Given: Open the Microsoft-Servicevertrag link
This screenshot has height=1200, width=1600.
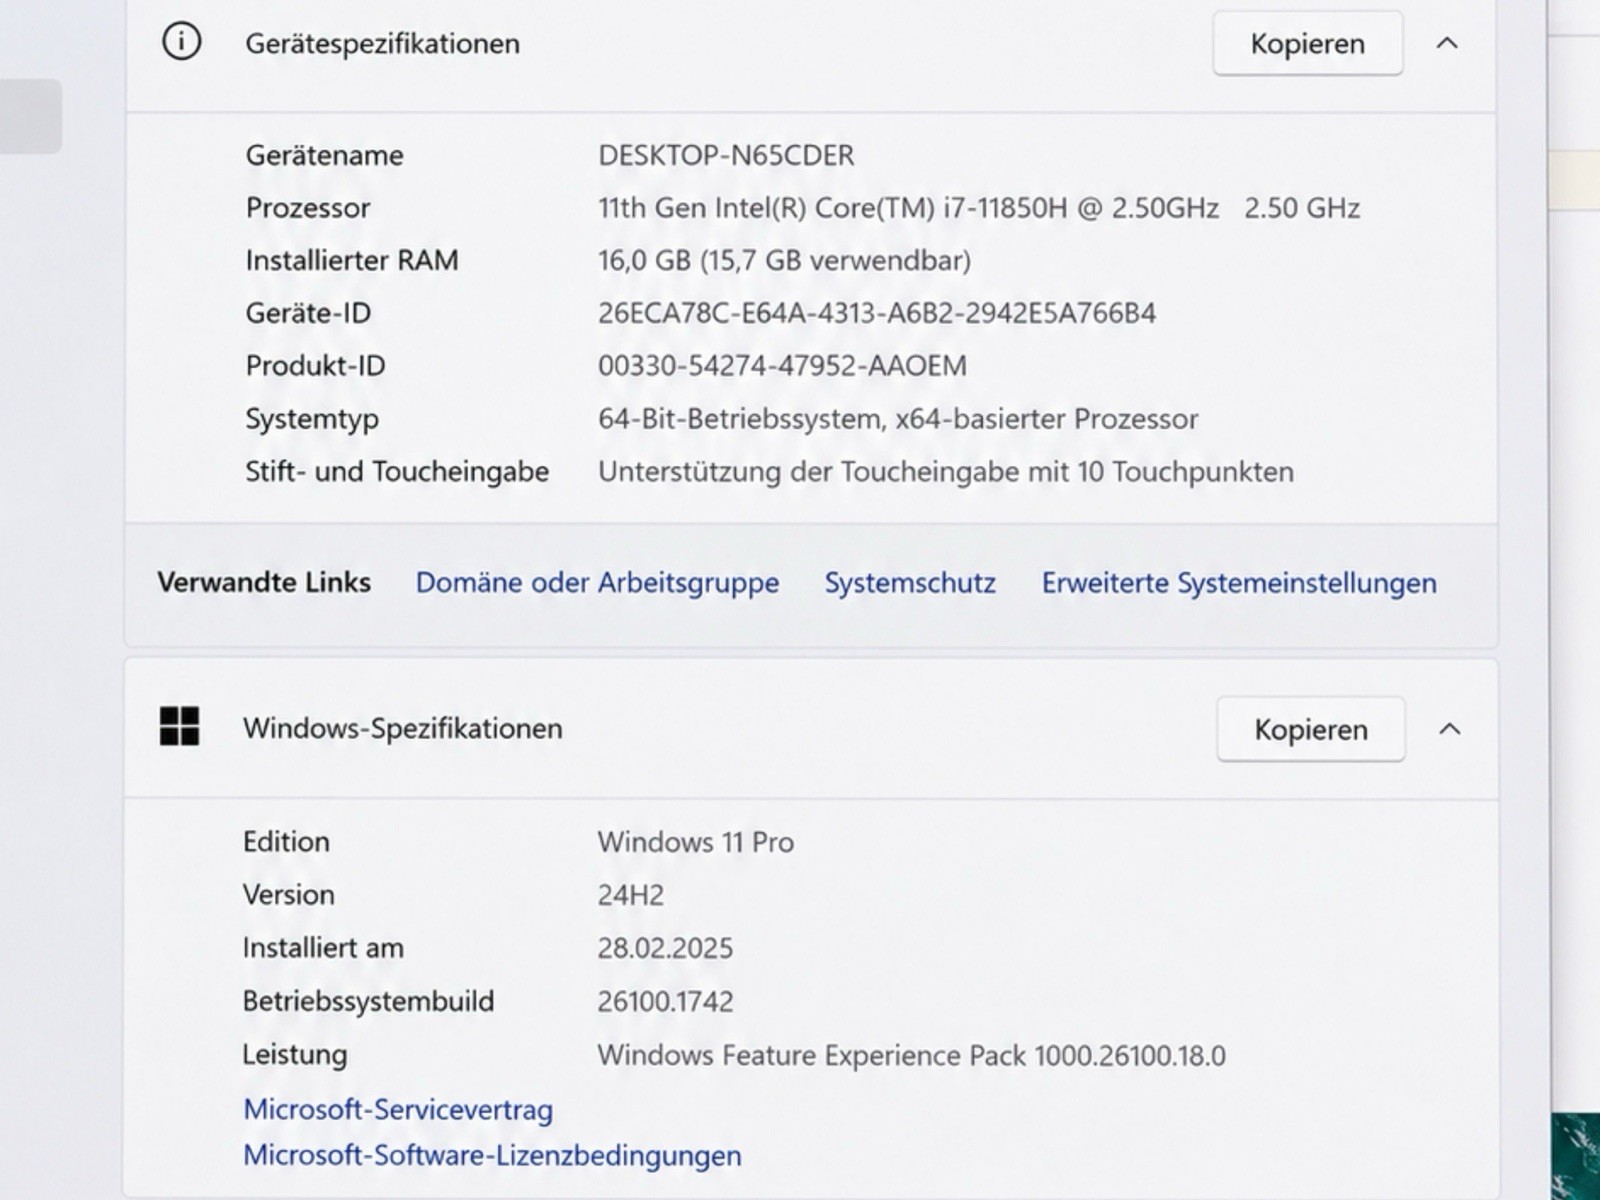Looking at the screenshot, I should 398,1109.
